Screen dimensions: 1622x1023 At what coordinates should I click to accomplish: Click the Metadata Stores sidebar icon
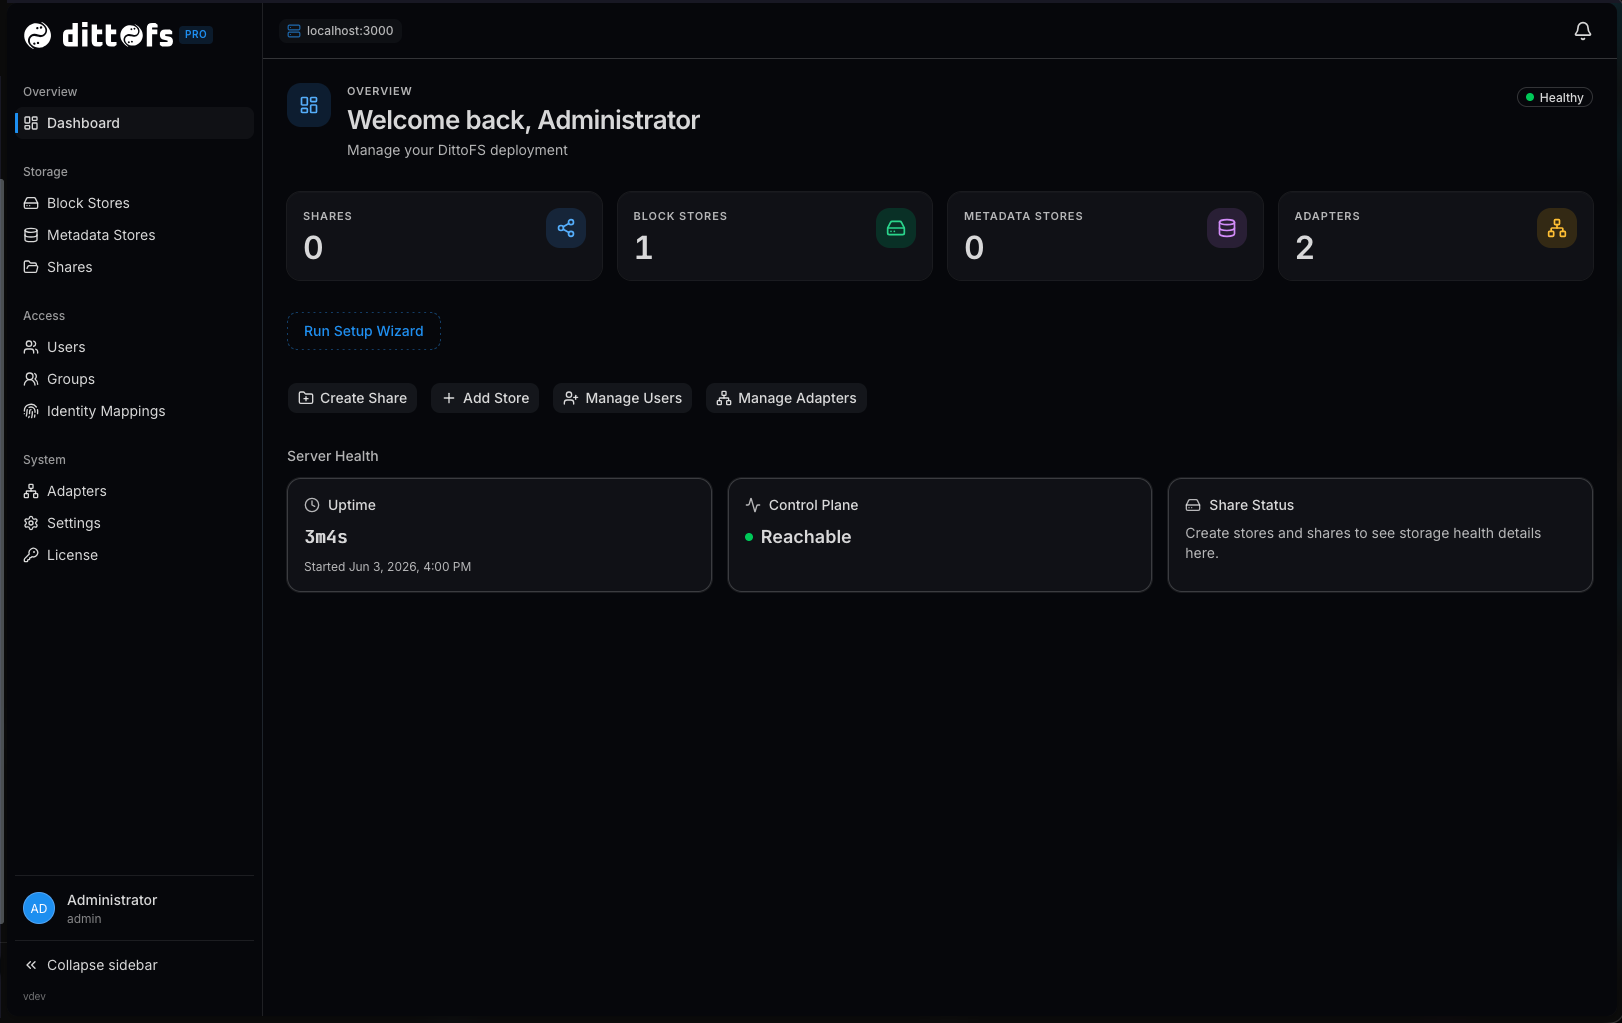point(31,235)
